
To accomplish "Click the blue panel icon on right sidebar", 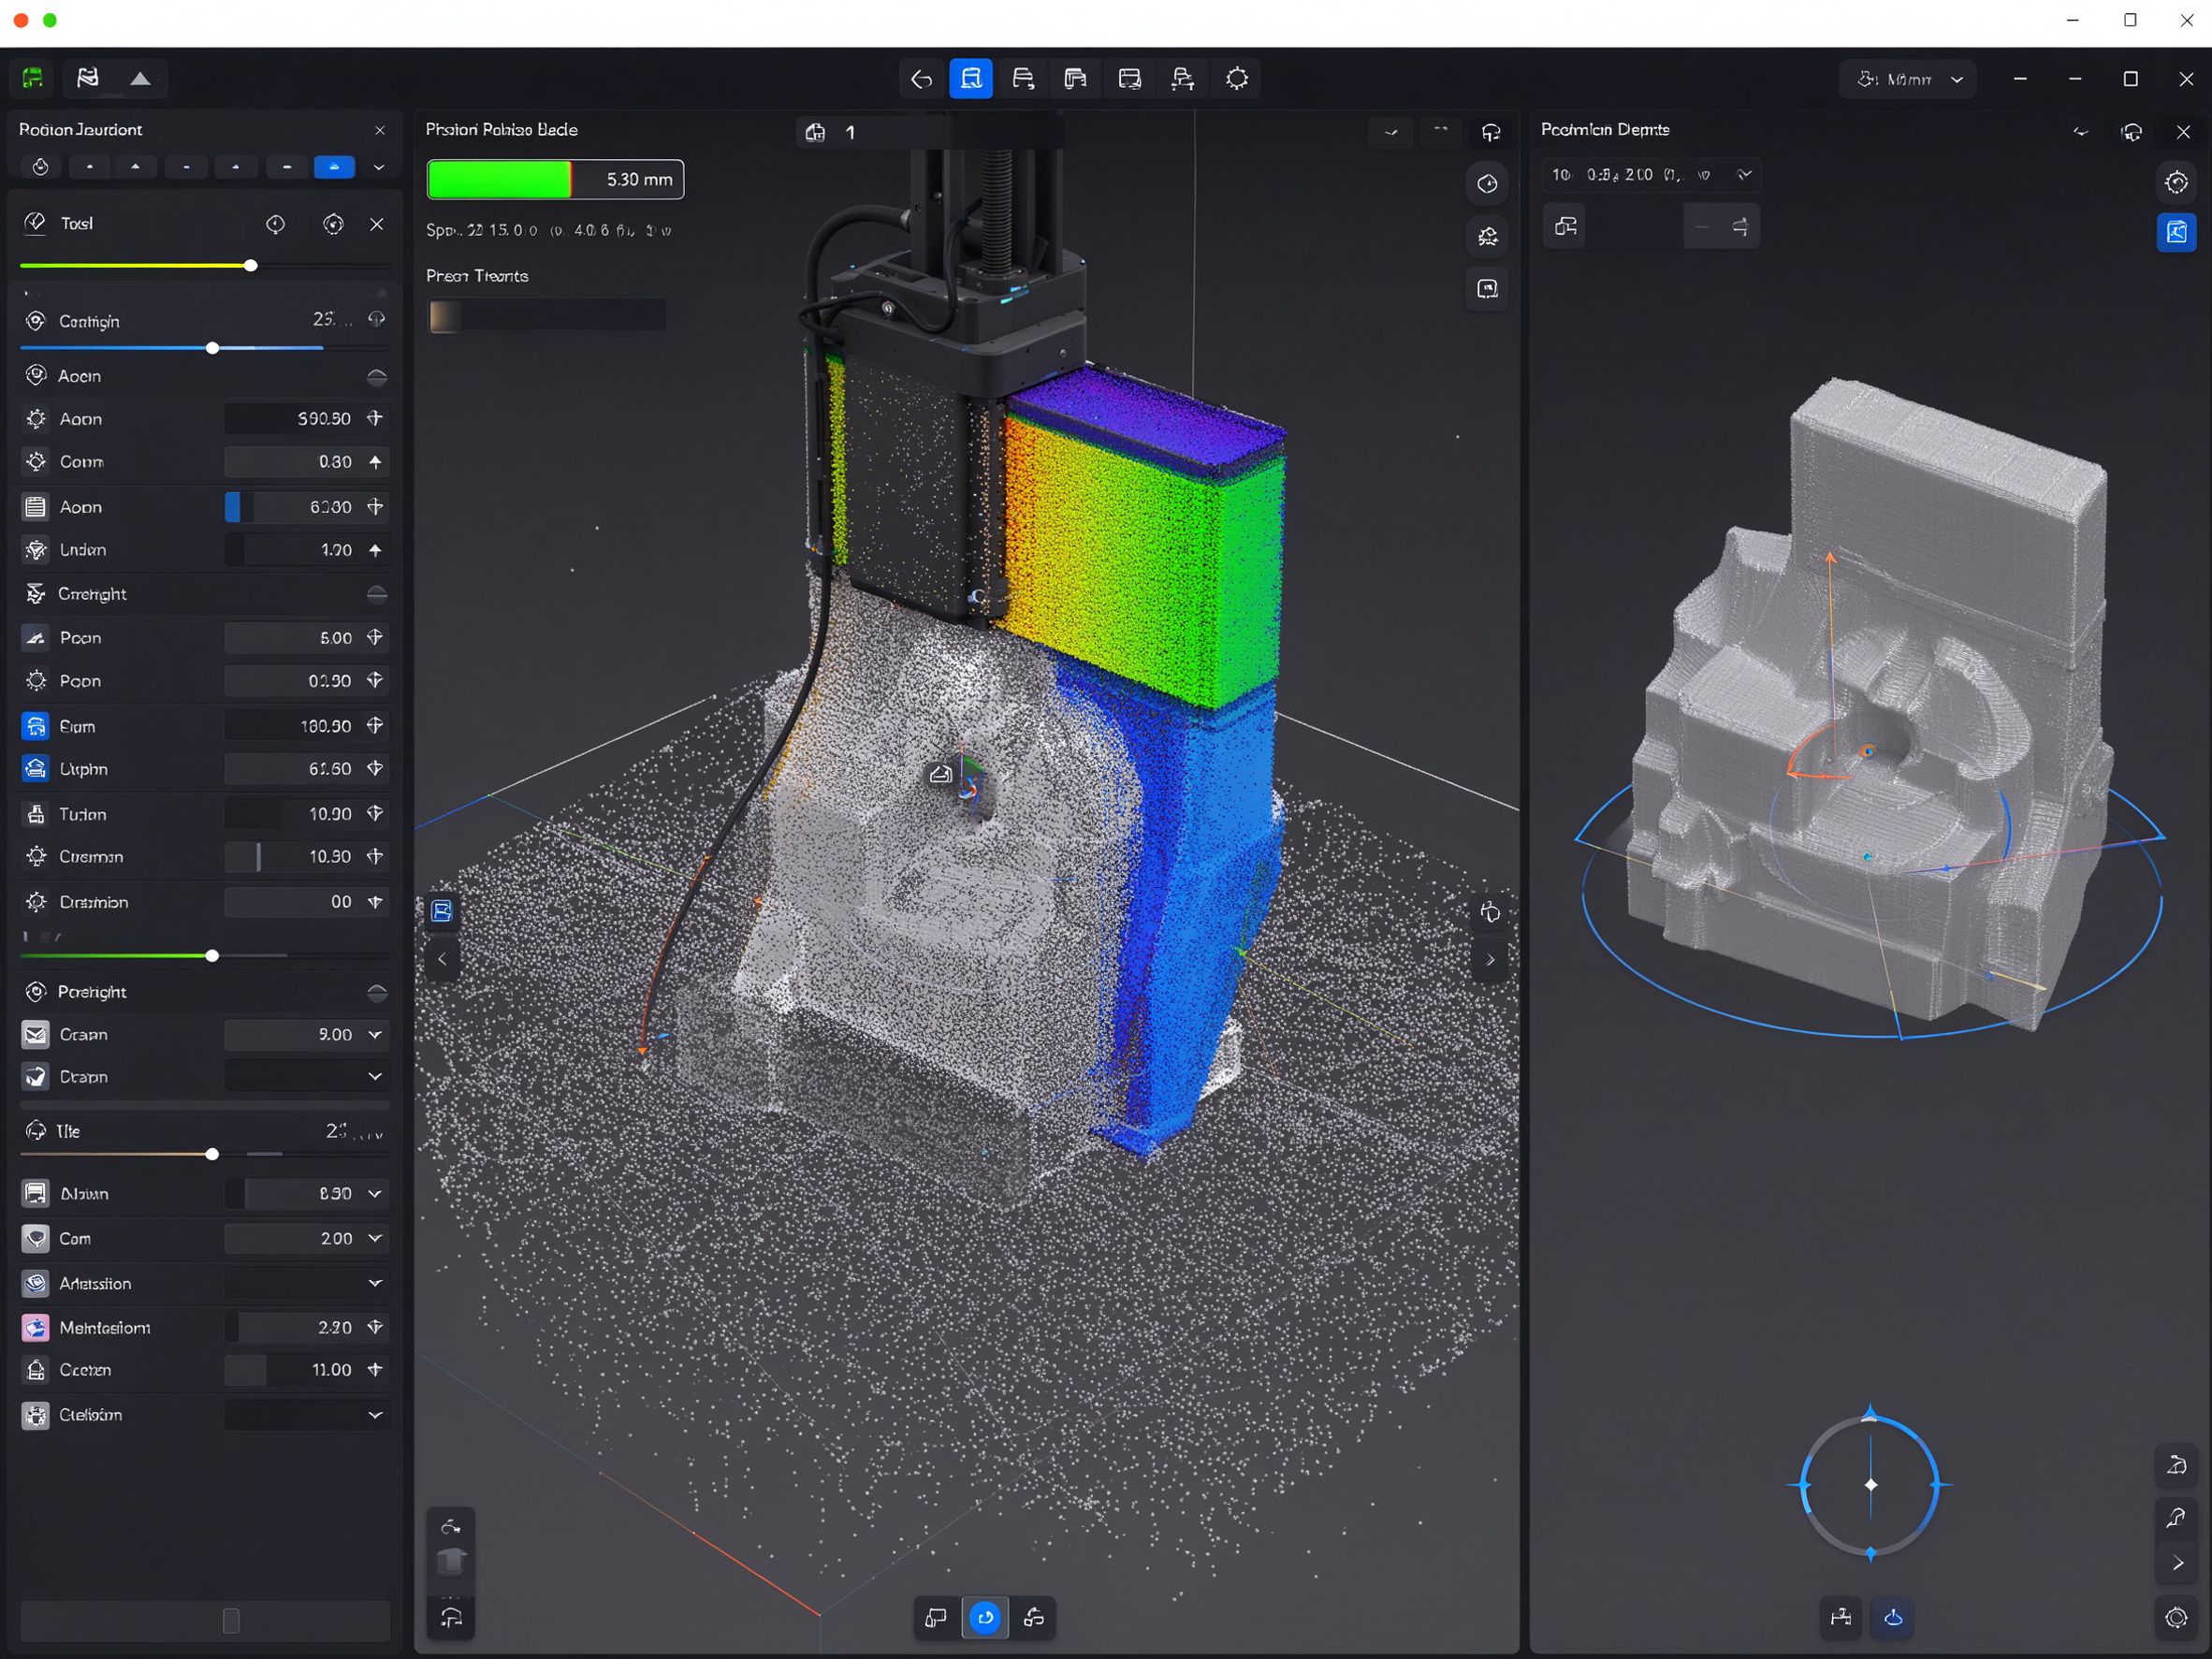I will click(x=2176, y=233).
